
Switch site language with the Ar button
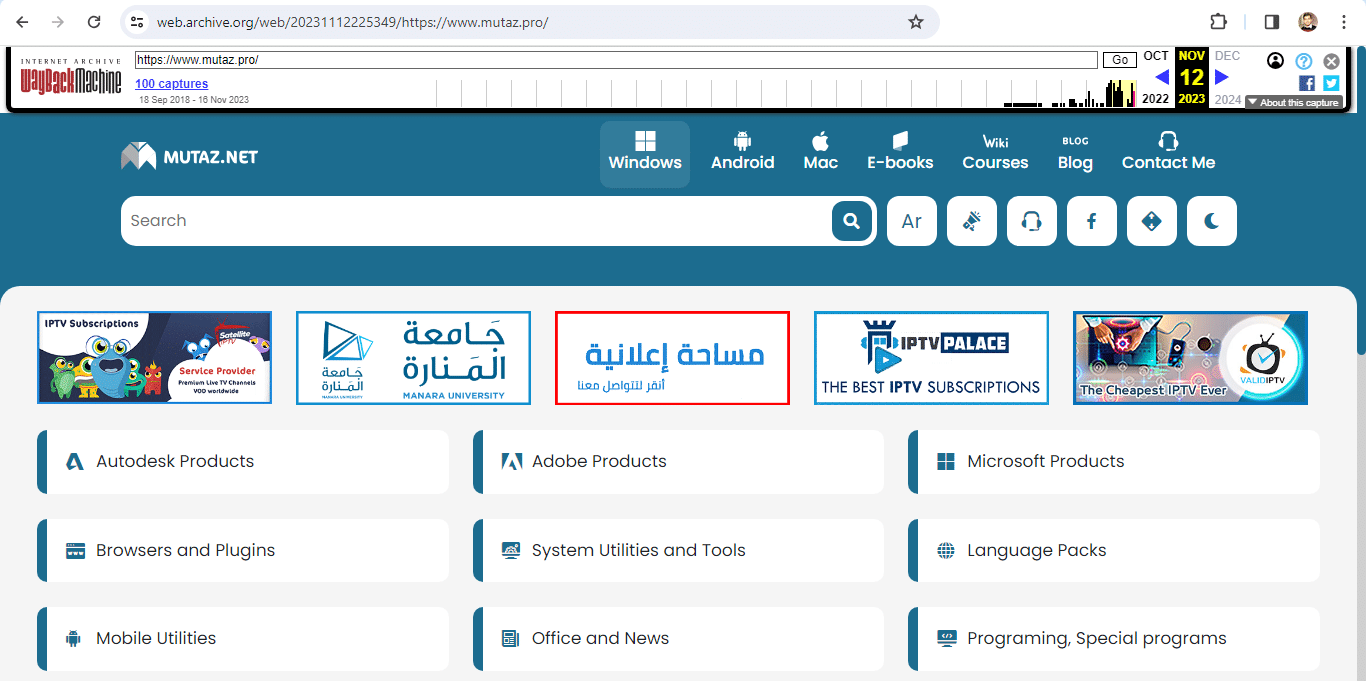911,221
